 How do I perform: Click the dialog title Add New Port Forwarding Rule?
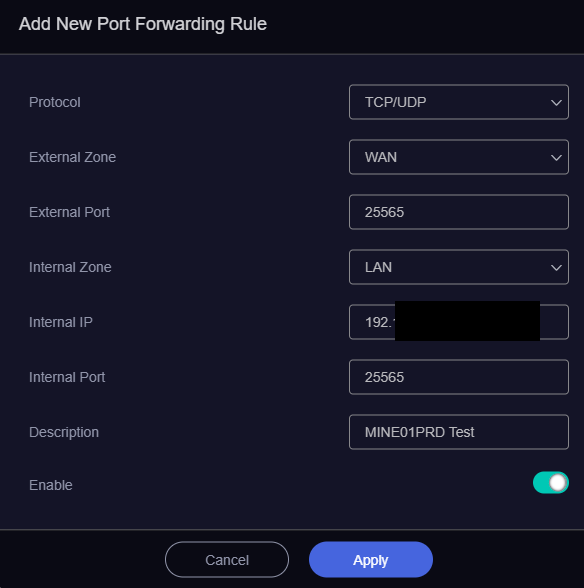[x=143, y=24]
